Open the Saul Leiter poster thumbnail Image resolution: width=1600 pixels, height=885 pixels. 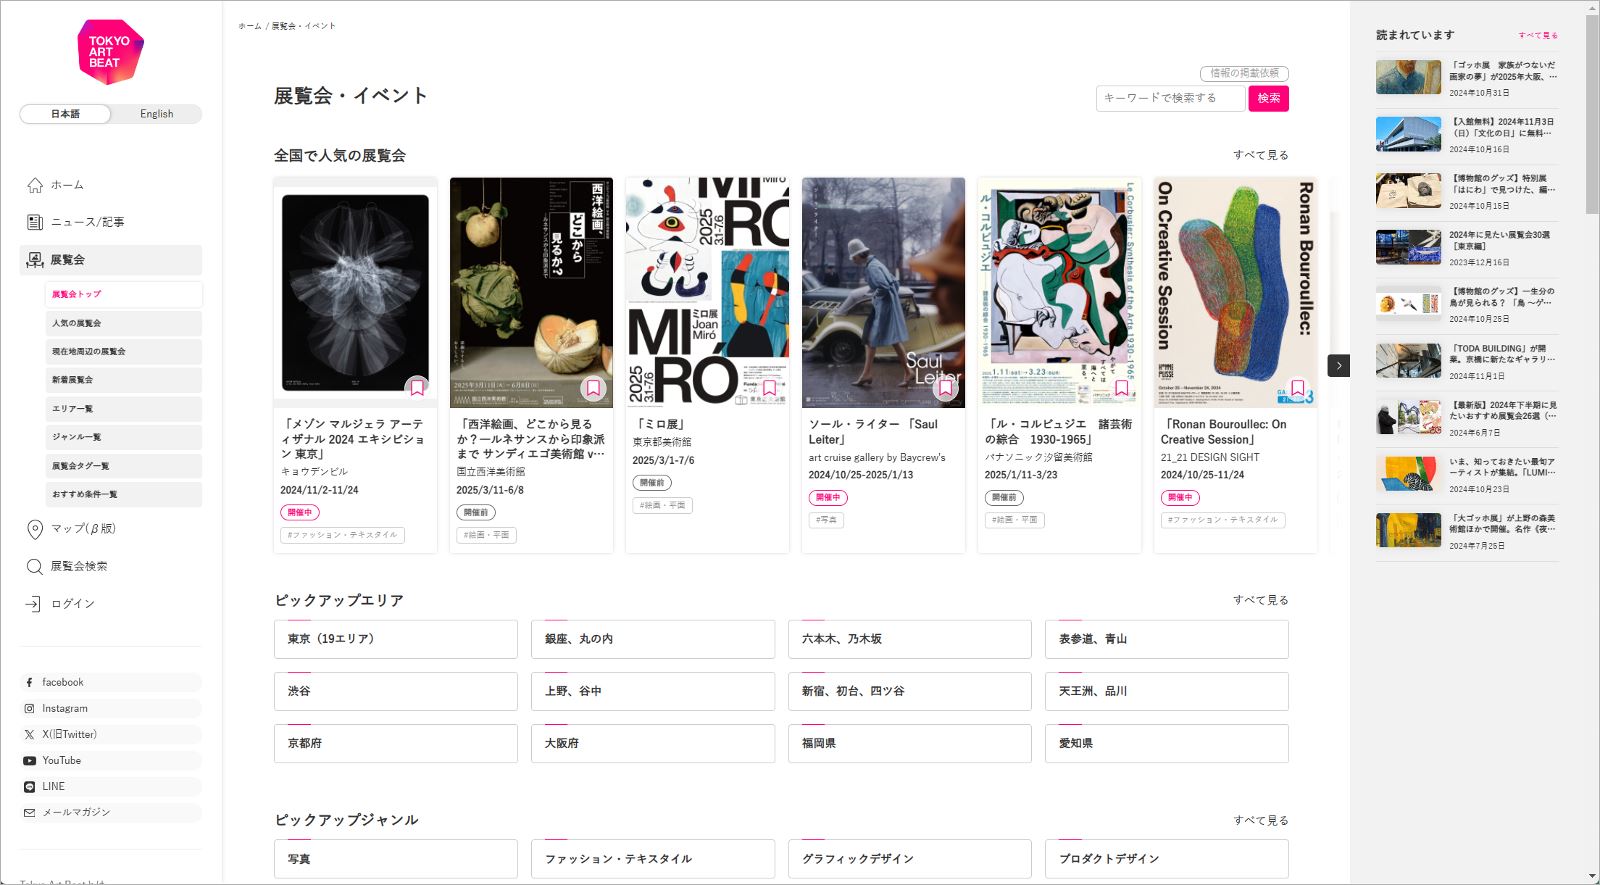pyautogui.click(x=883, y=292)
